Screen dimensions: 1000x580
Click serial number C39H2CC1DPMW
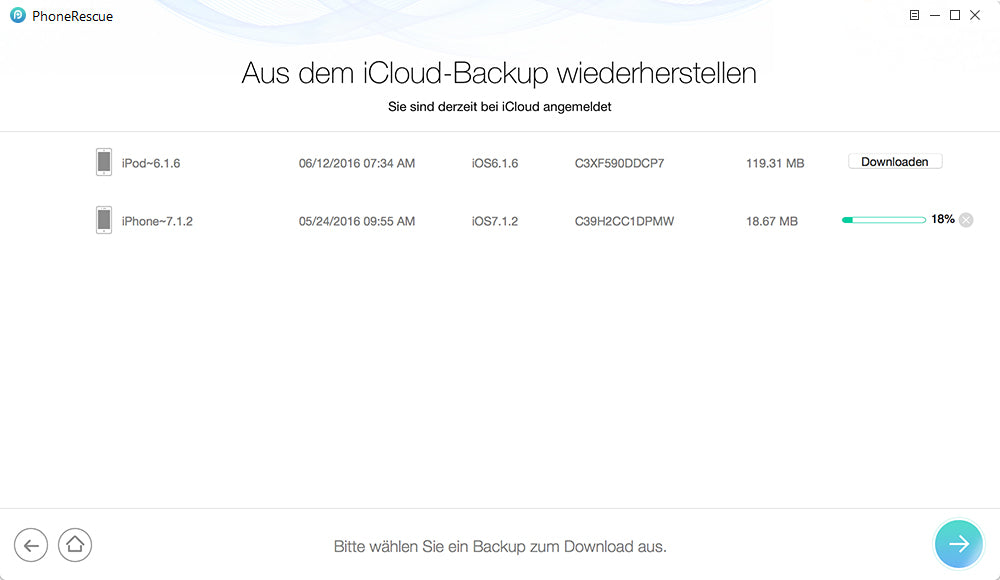(624, 221)
